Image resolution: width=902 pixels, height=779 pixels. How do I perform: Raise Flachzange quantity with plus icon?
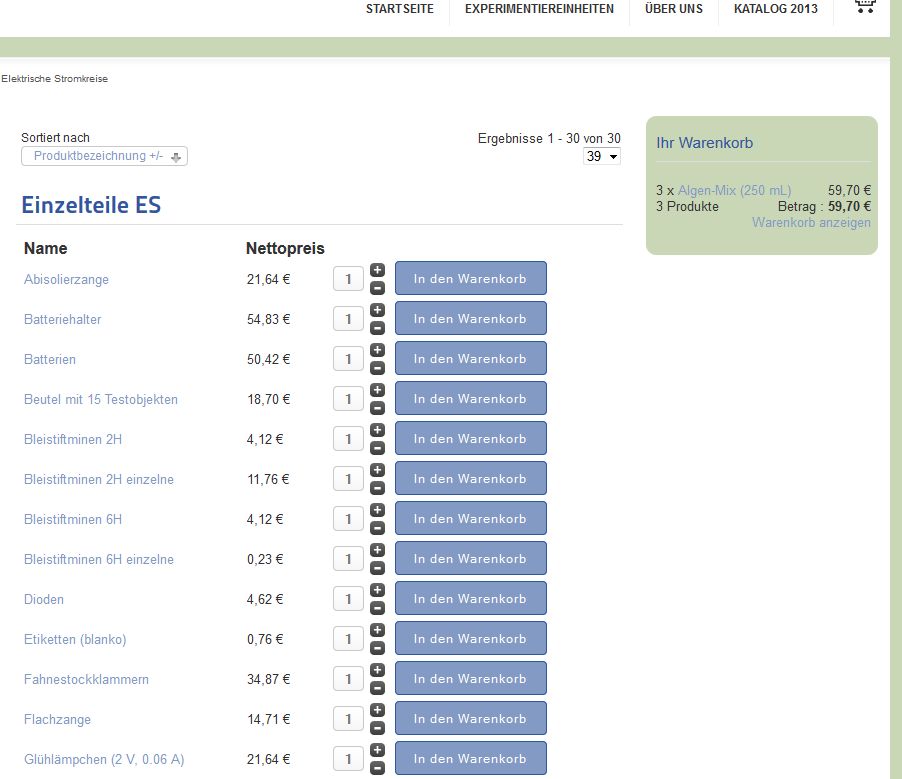[x=377, y=710]
